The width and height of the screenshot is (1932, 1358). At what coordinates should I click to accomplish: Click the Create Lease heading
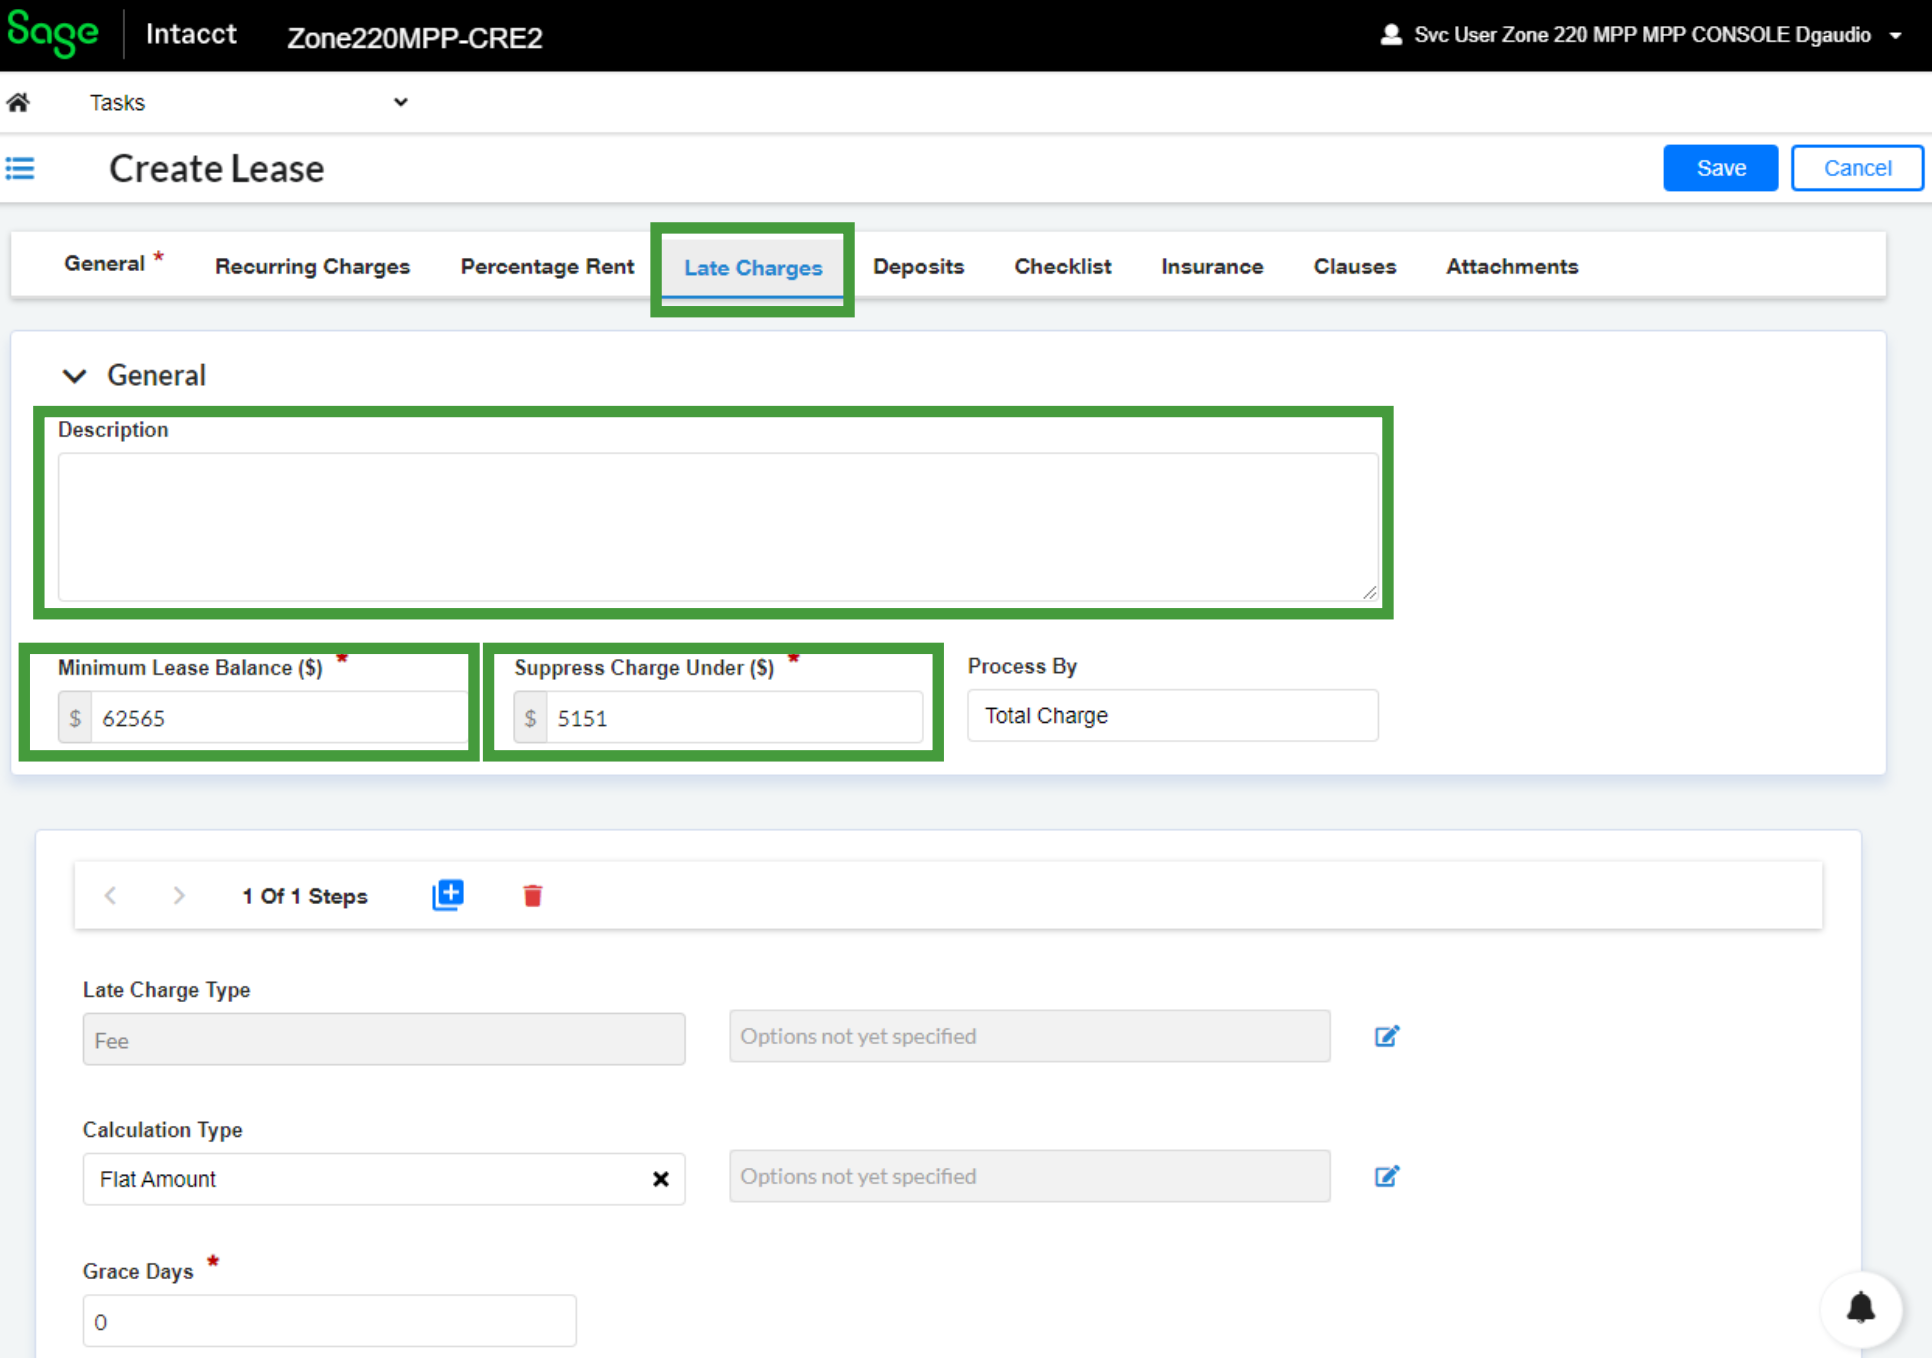tap(217, 168)
